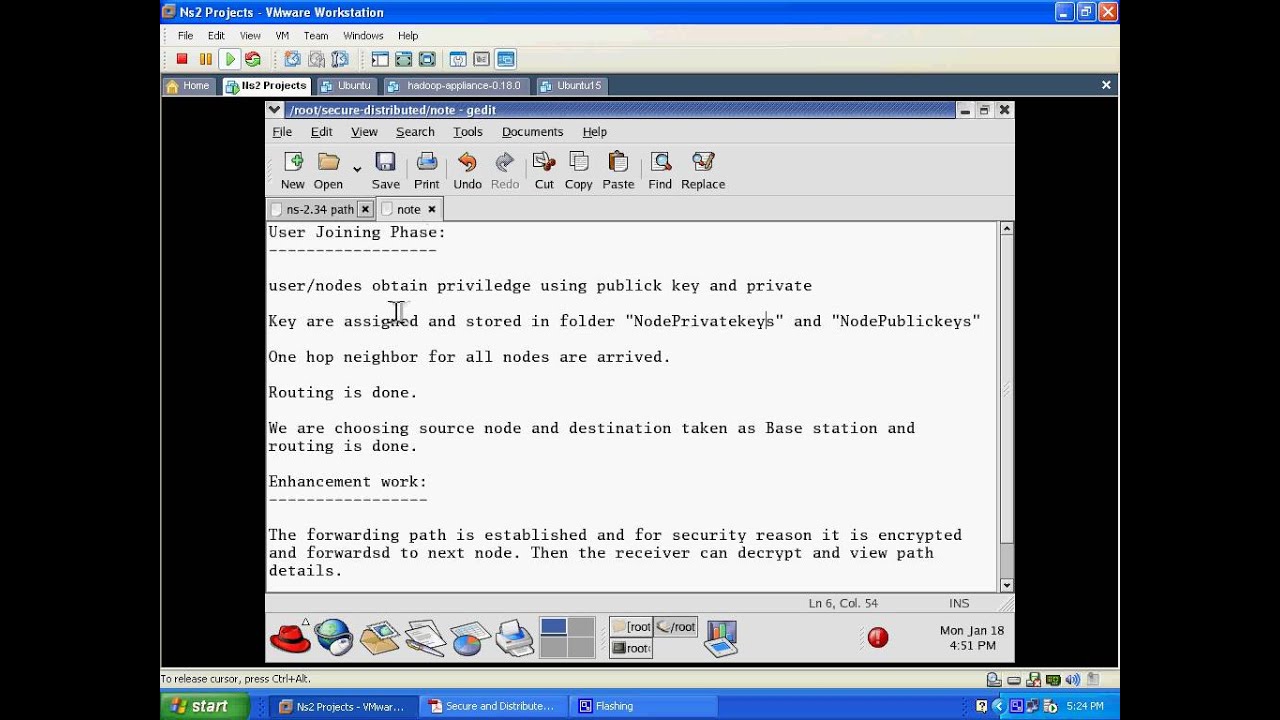Open the gedit Documents menu

[x=532, y=132]
